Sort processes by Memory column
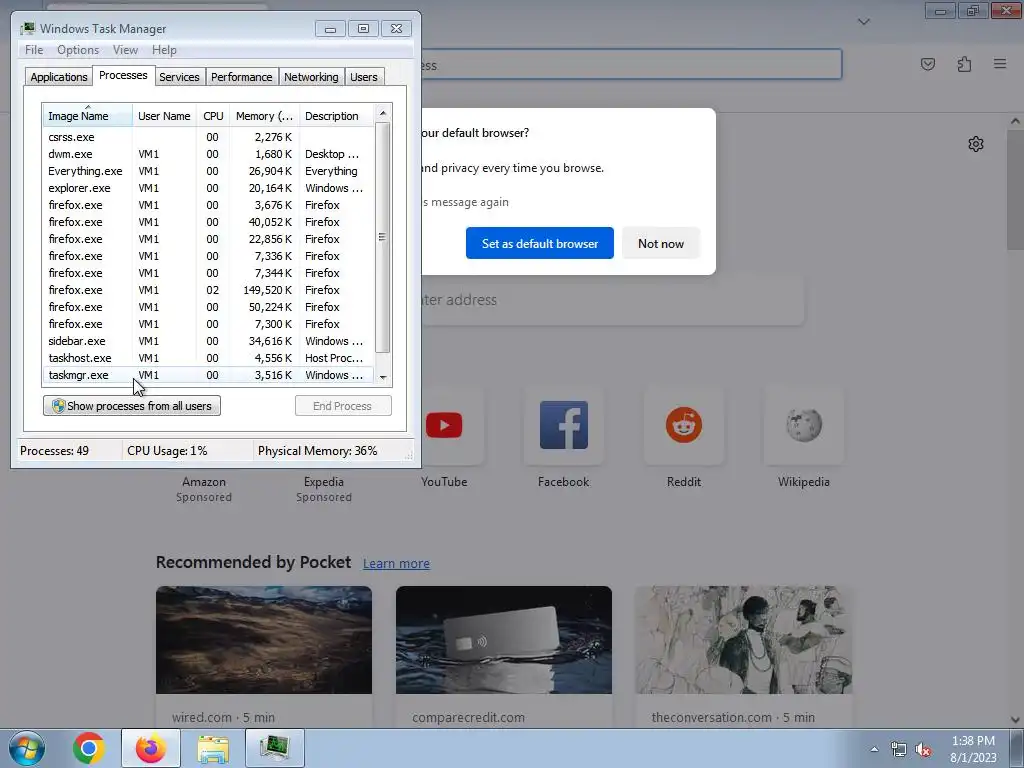Screen dimensions: 1024x768 pos(264,116)
